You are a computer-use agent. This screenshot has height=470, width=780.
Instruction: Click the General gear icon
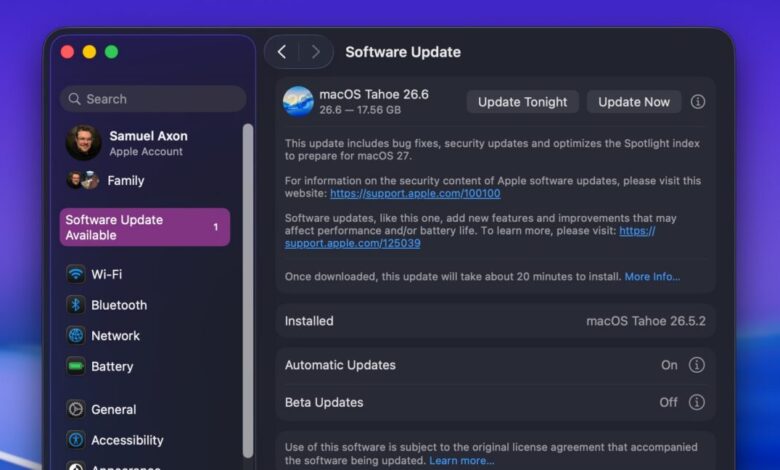click(x=76, y=409)
